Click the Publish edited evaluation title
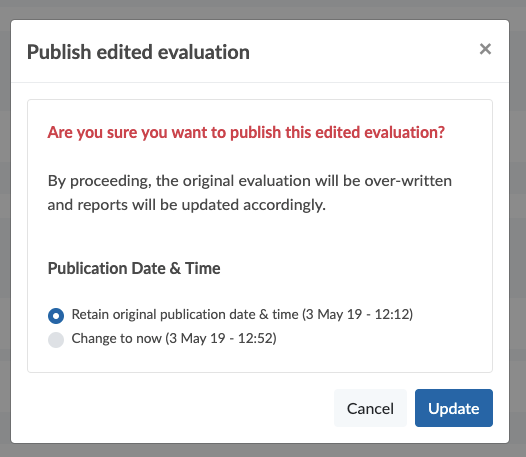The width and height of the screenshot is (526, 457). pyautogui.click(x=138, y=52)
